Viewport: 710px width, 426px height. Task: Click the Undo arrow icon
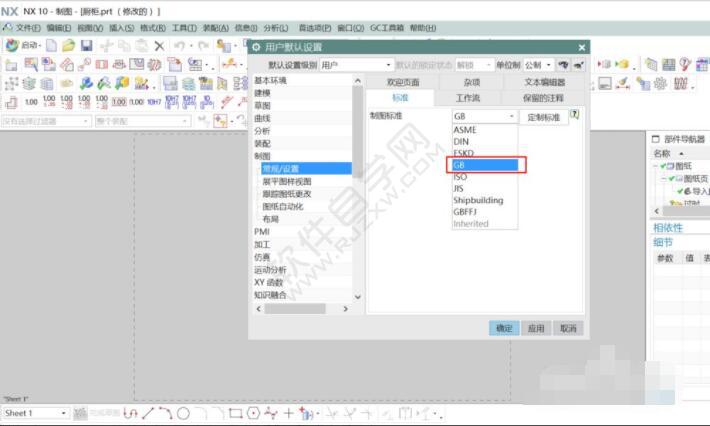click(180, 46)
